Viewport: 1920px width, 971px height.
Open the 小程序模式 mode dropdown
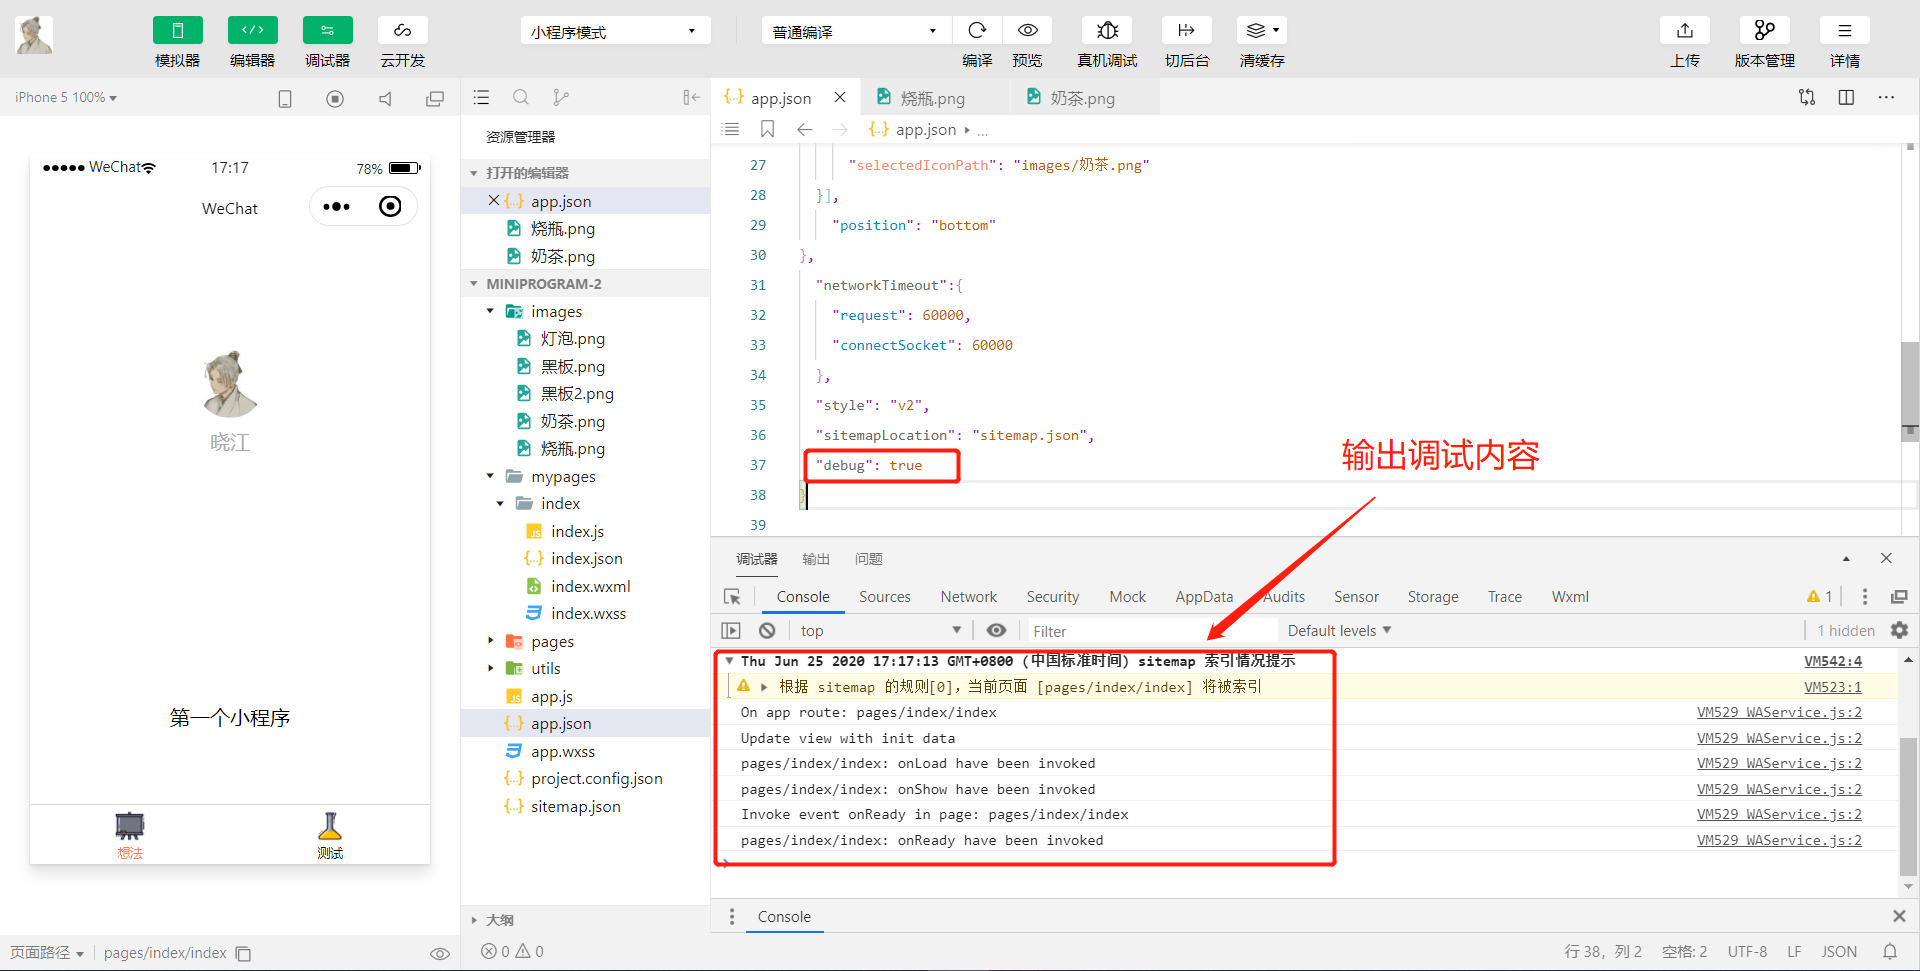click(x=615, y=31)
